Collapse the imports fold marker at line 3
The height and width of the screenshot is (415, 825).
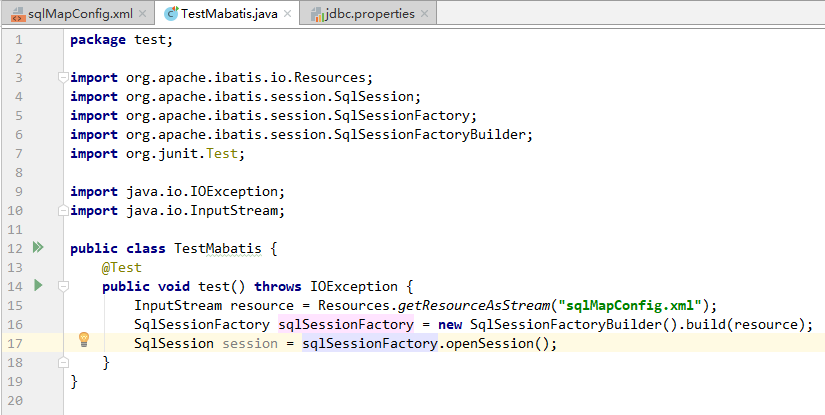(x=63, y=78)
